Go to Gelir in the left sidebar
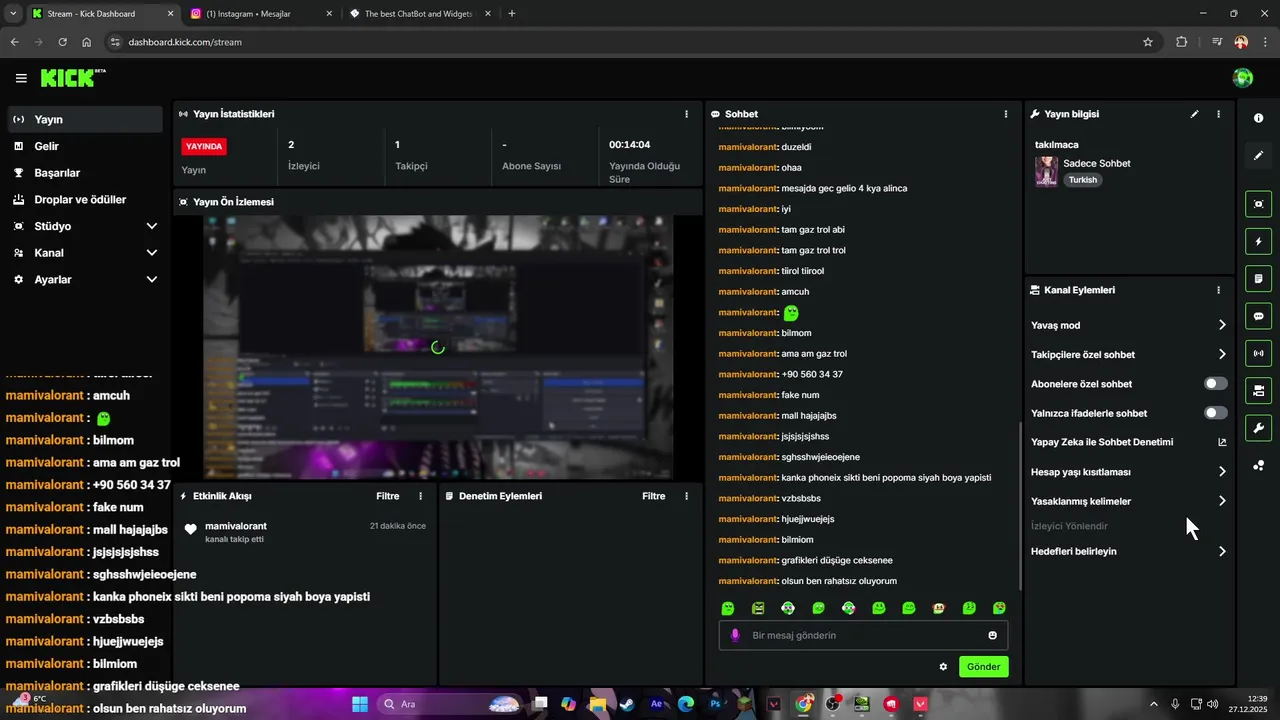 [x=84, y=146]
